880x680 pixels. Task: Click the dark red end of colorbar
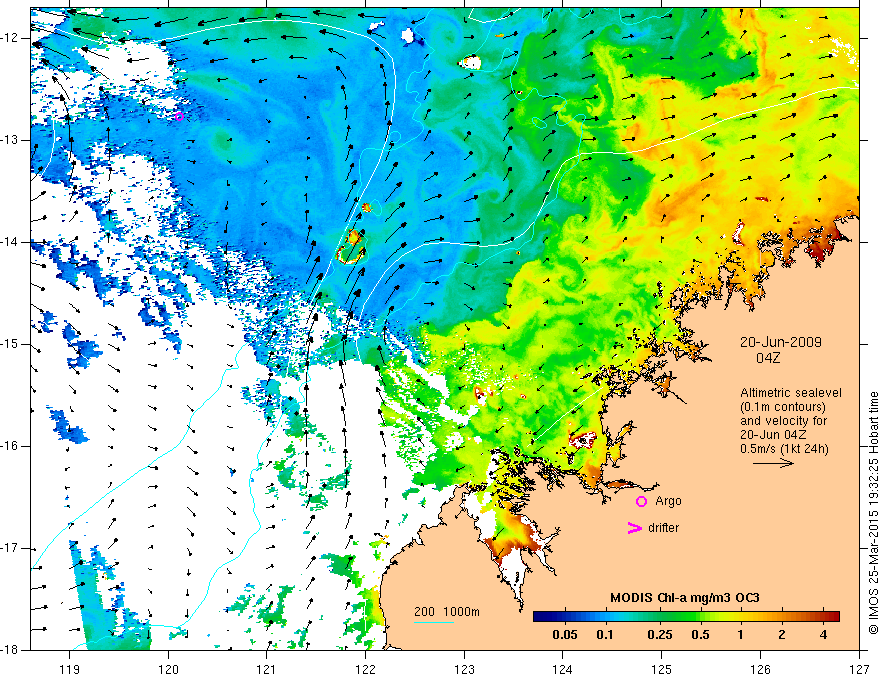[834, 617]
